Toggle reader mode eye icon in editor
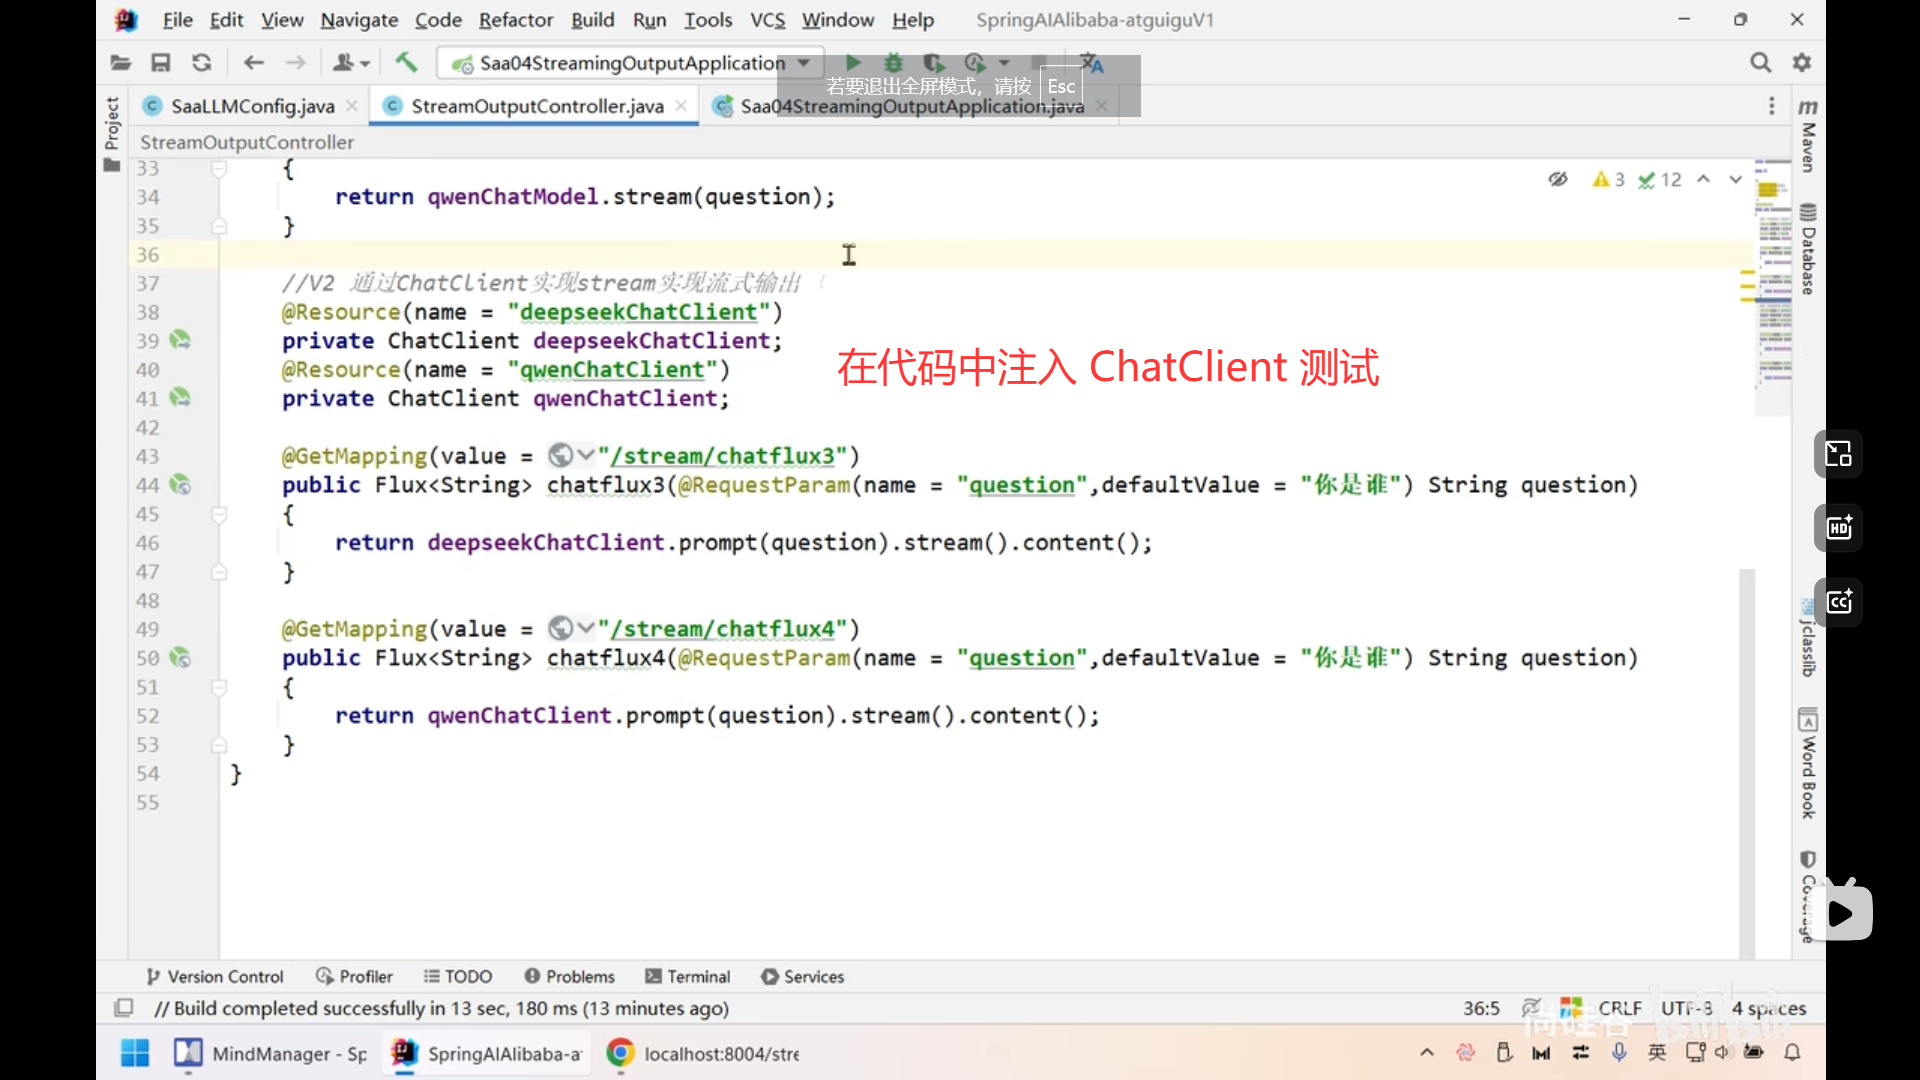 (x=1558, y=179)
